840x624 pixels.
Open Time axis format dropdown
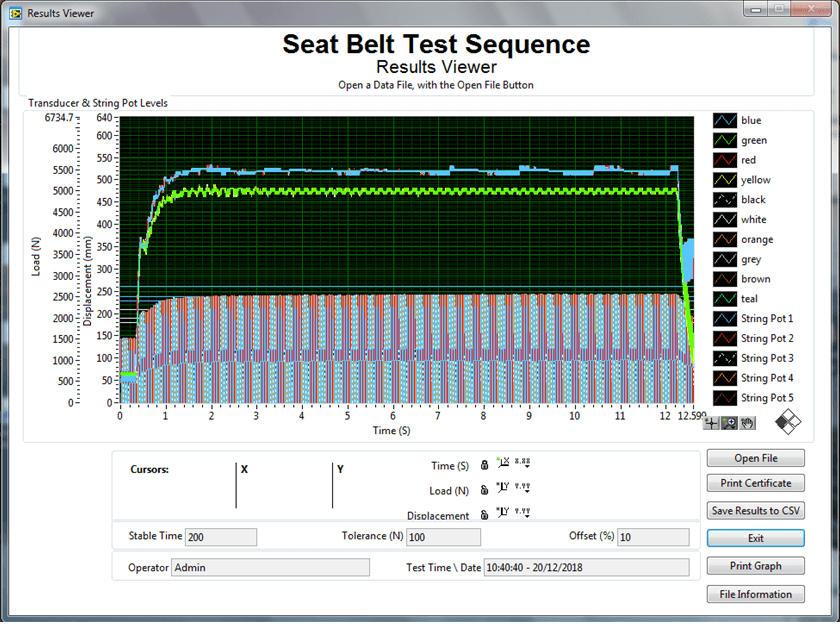[522, 463]
